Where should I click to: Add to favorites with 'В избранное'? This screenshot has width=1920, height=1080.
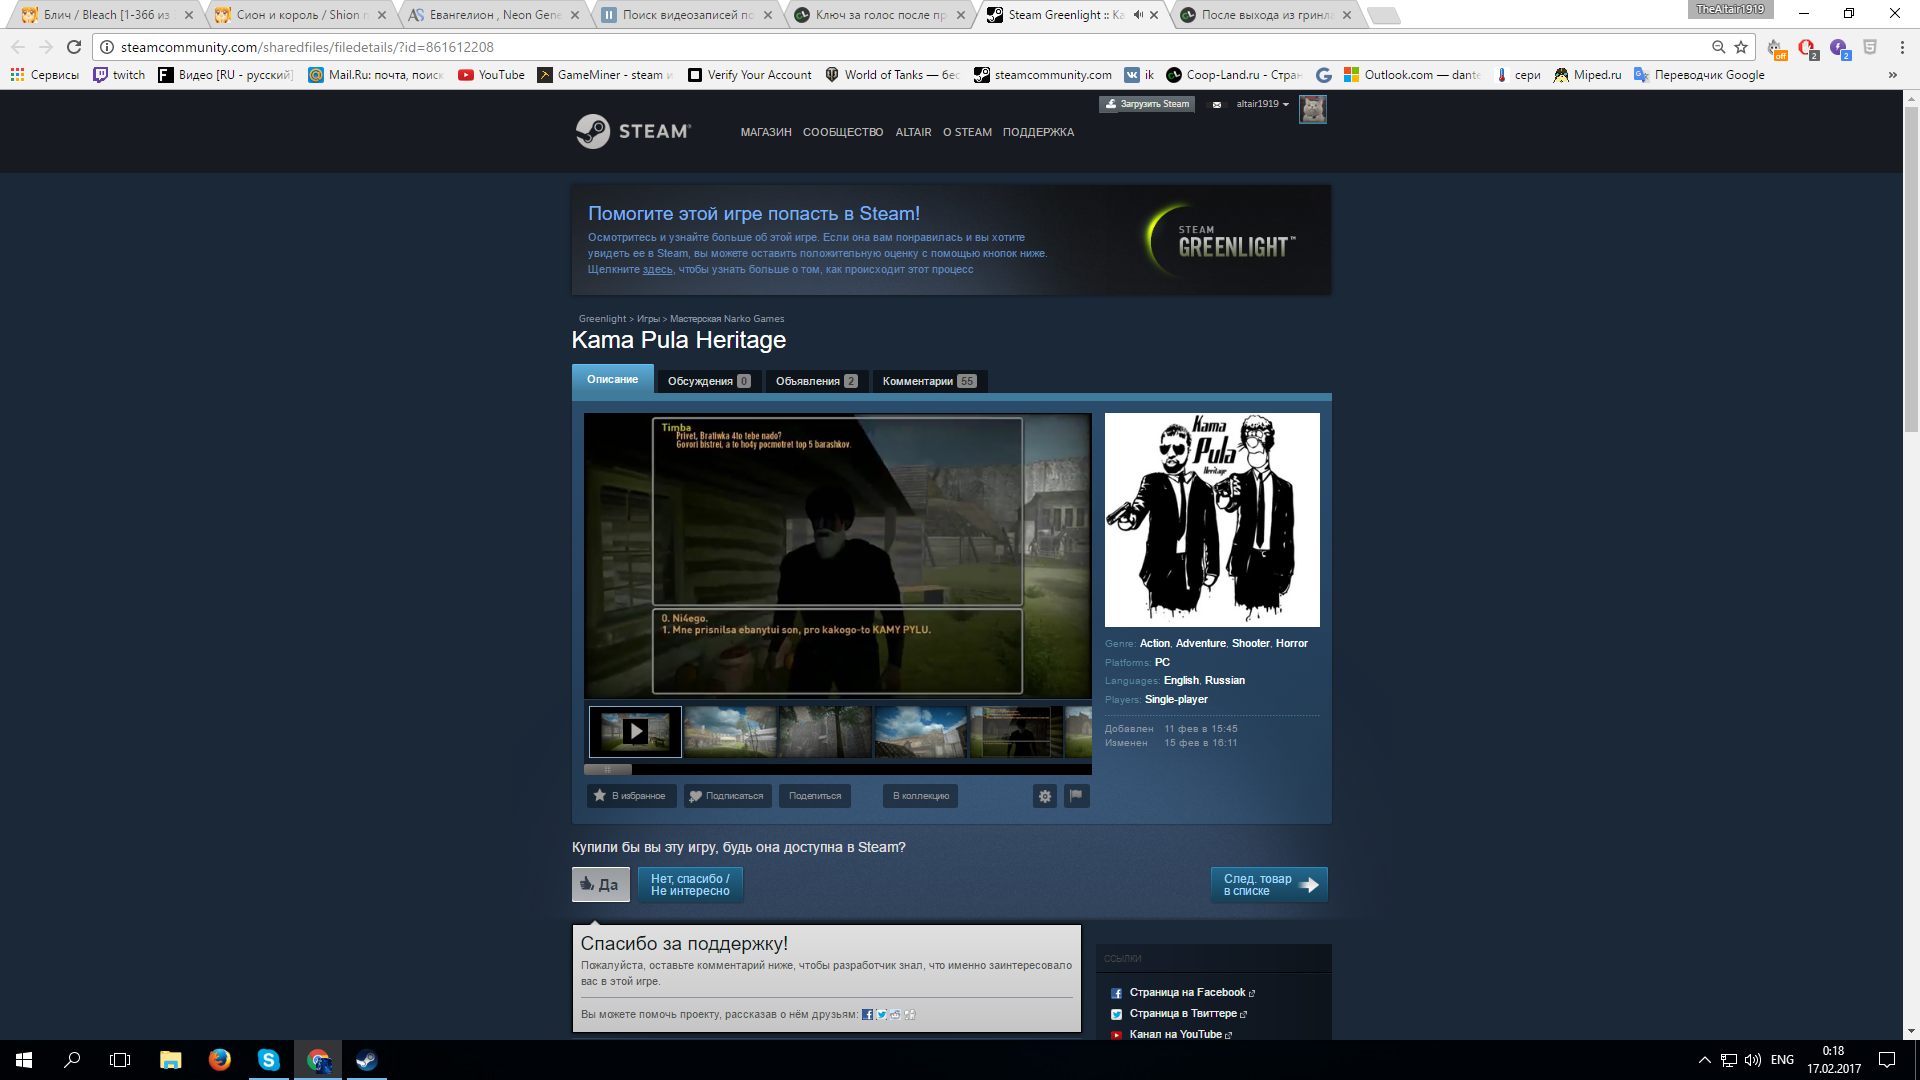coord(630,796)
